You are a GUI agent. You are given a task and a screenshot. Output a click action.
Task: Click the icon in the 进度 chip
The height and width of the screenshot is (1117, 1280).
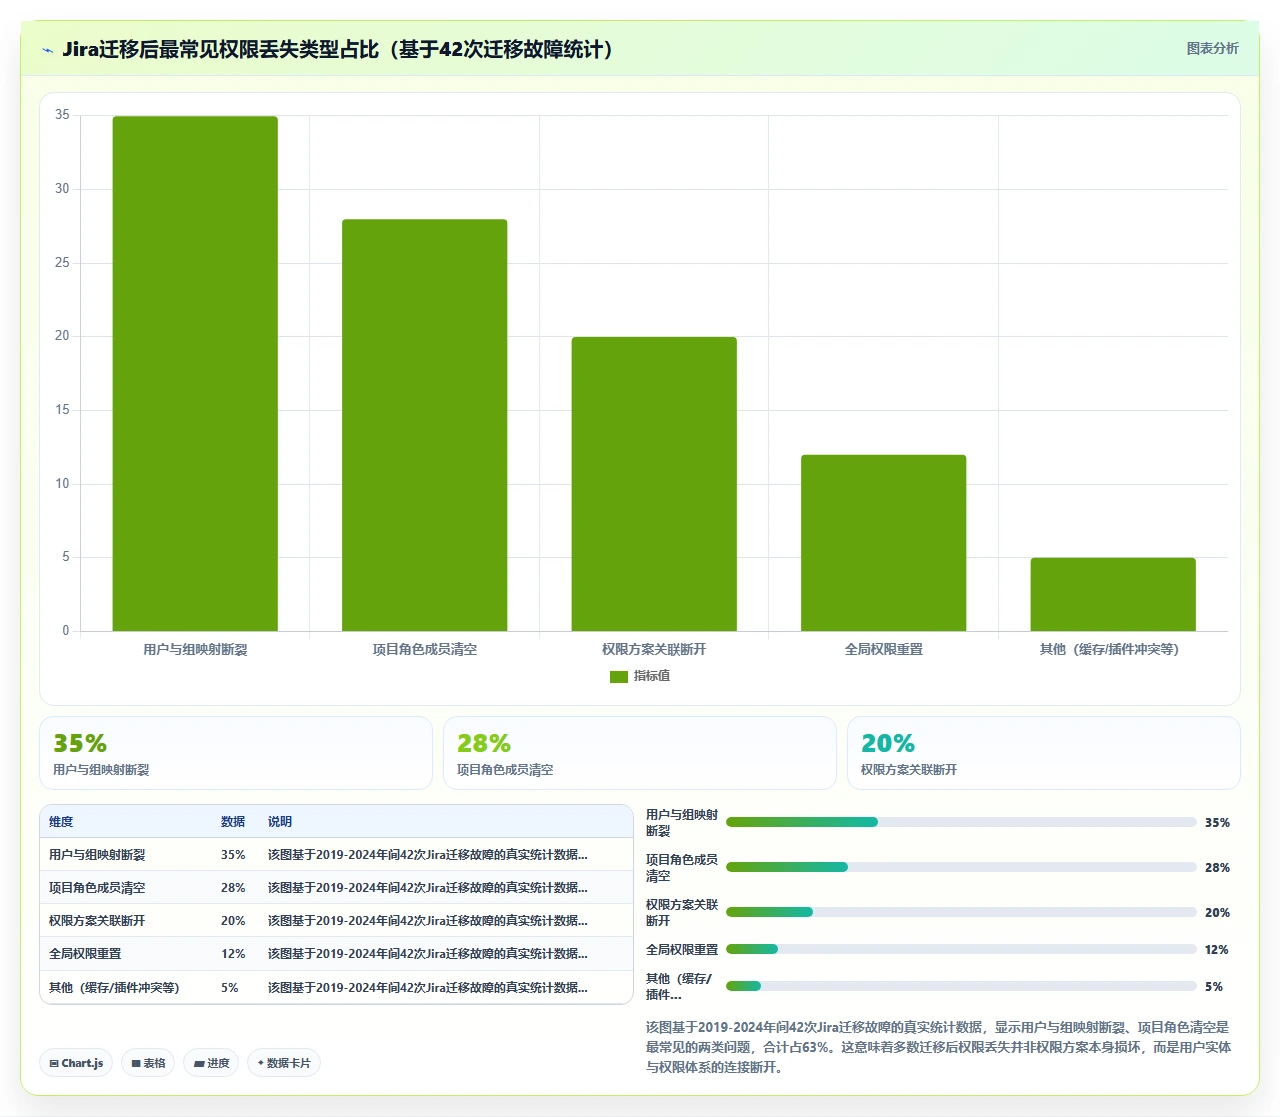[199, 1064]
